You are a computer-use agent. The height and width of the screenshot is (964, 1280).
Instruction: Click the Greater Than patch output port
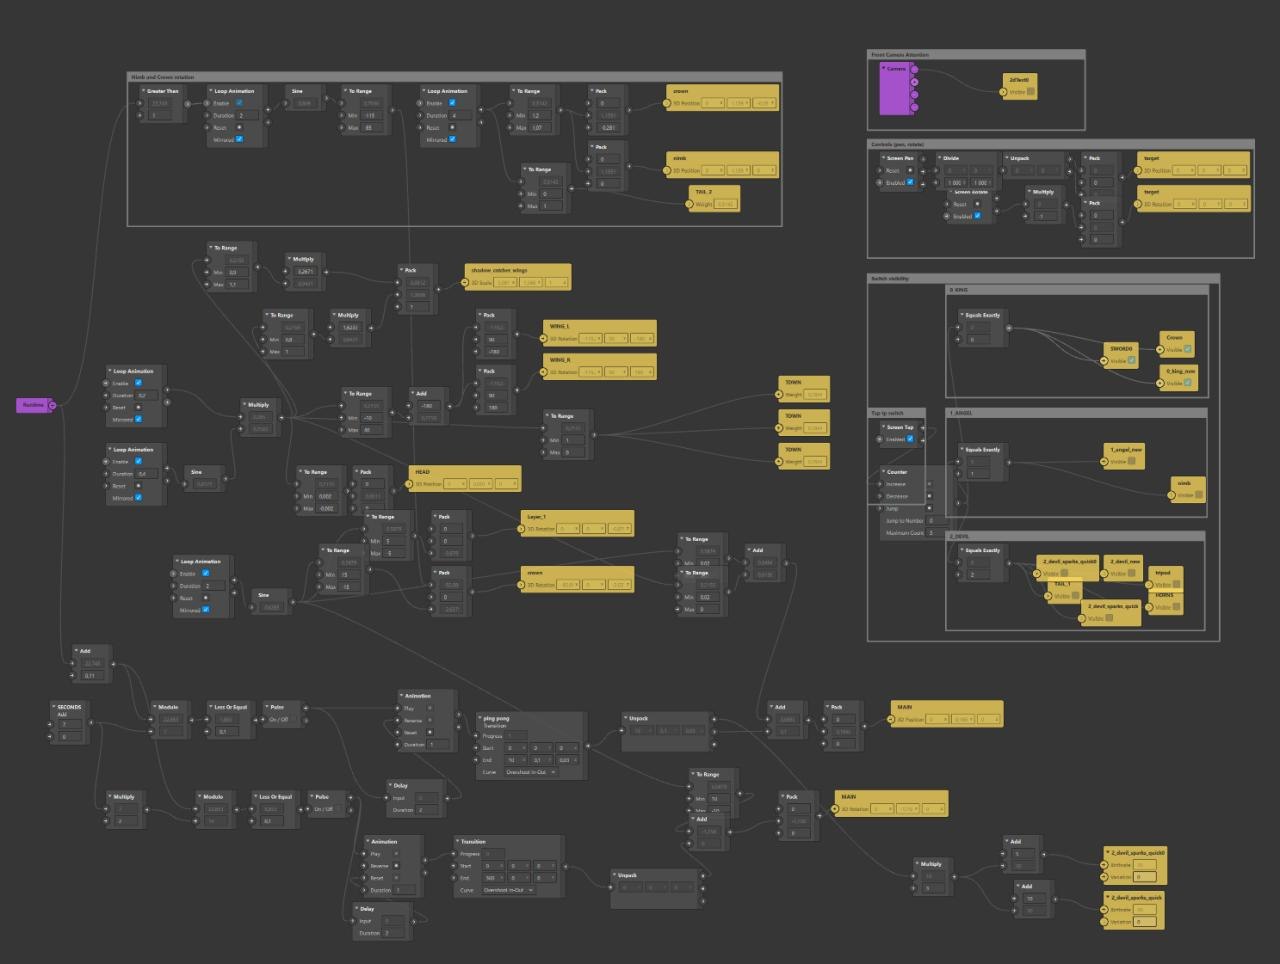click(x=188, y=103)
